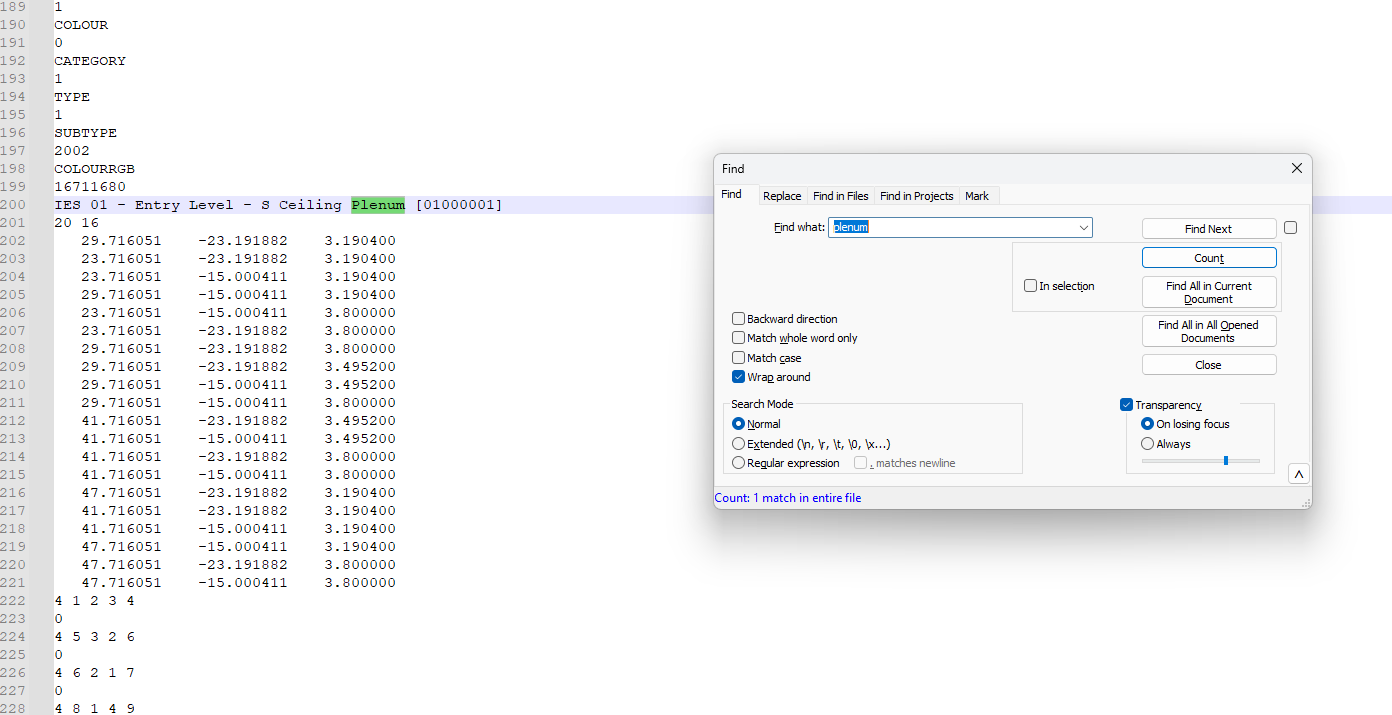Enable Match whole word only

coord(739,338)
